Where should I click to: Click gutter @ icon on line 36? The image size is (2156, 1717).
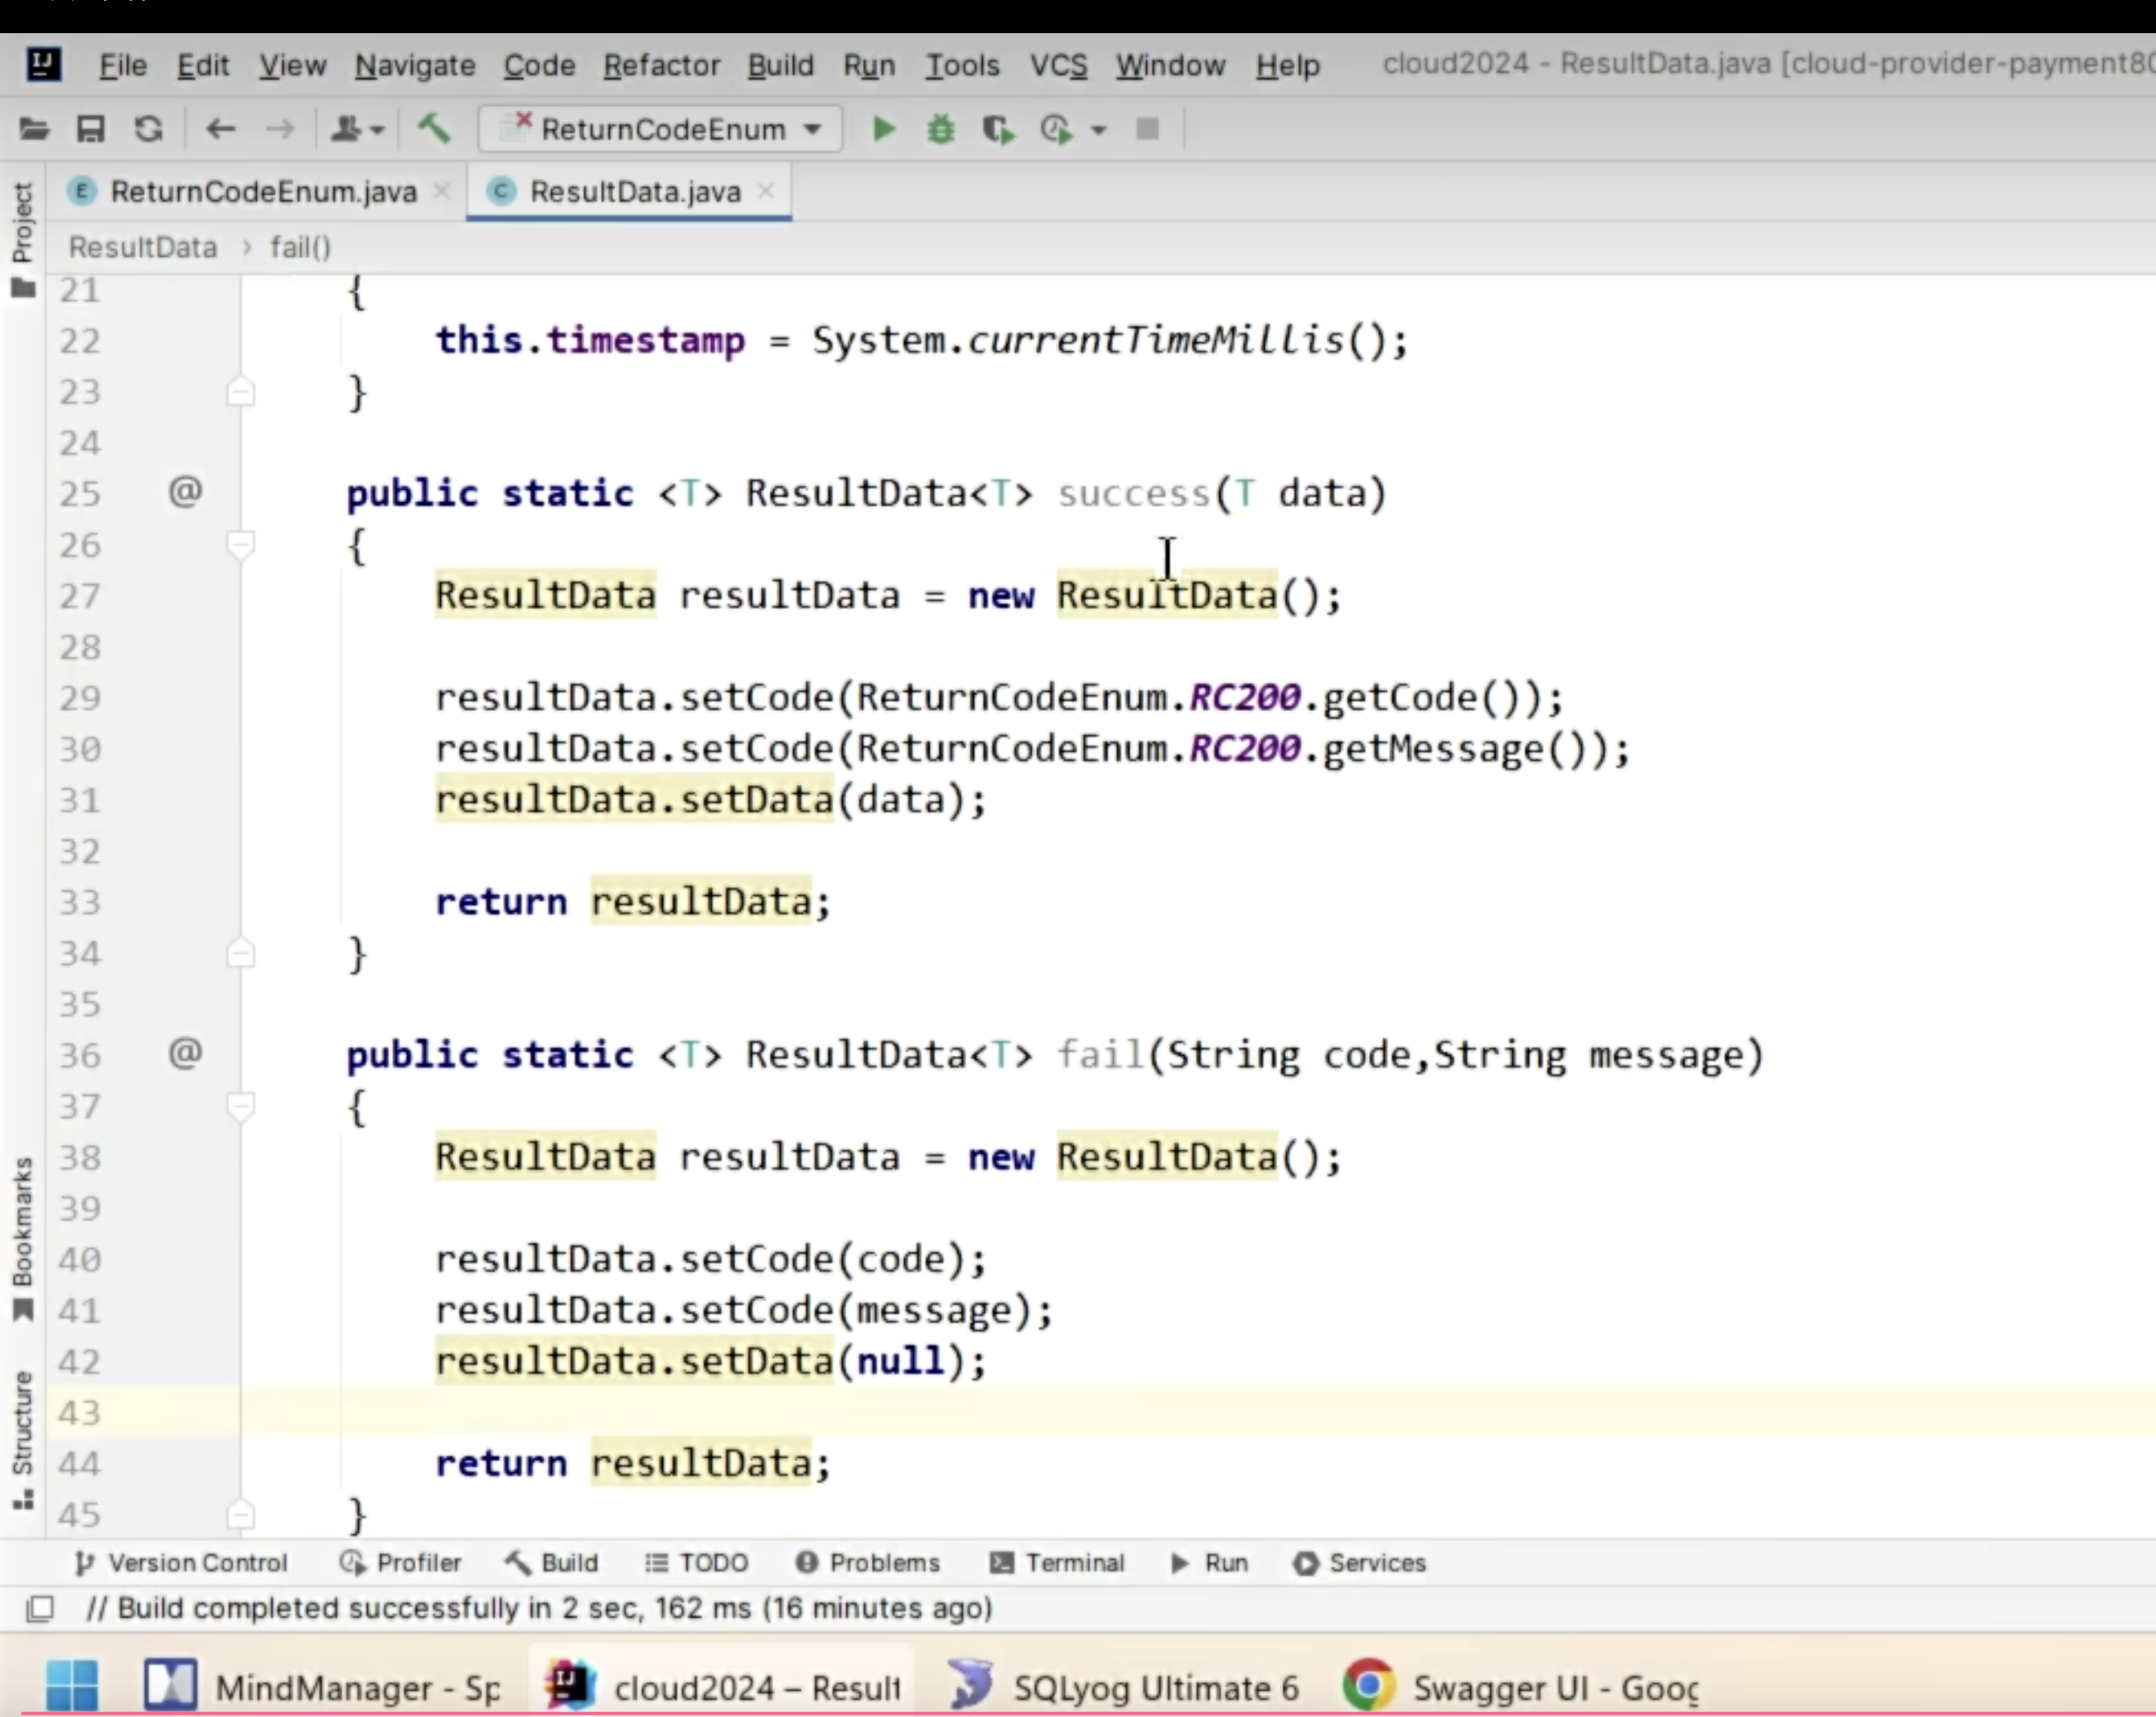pyautogui.click(x=185, y=1052)
